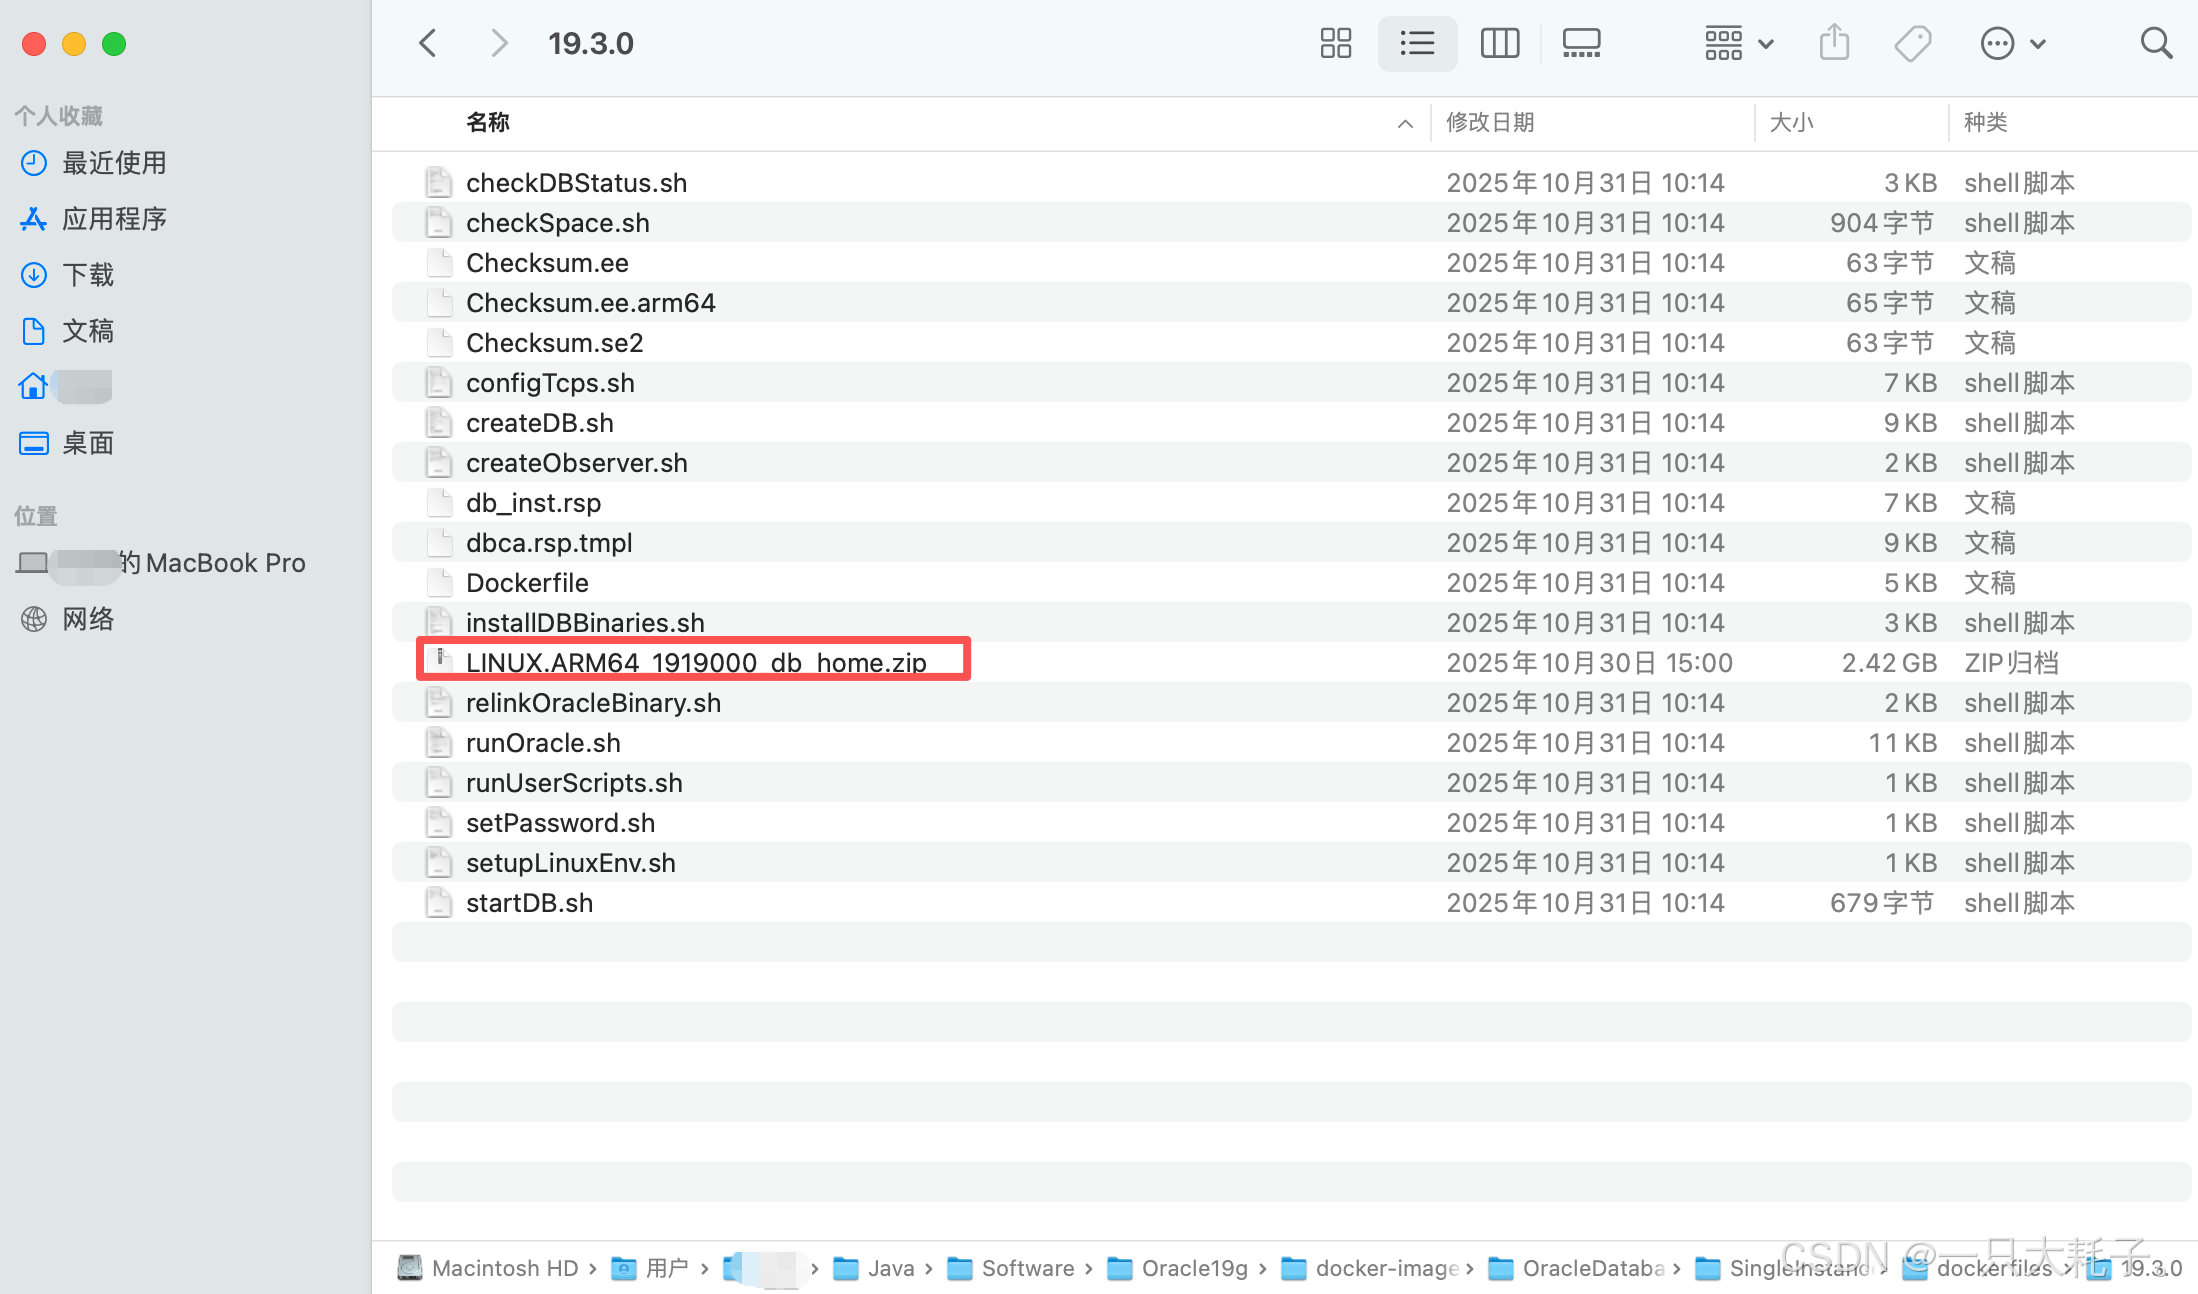
Task: Select the Dockerfile entry
Action: [527, 583]
